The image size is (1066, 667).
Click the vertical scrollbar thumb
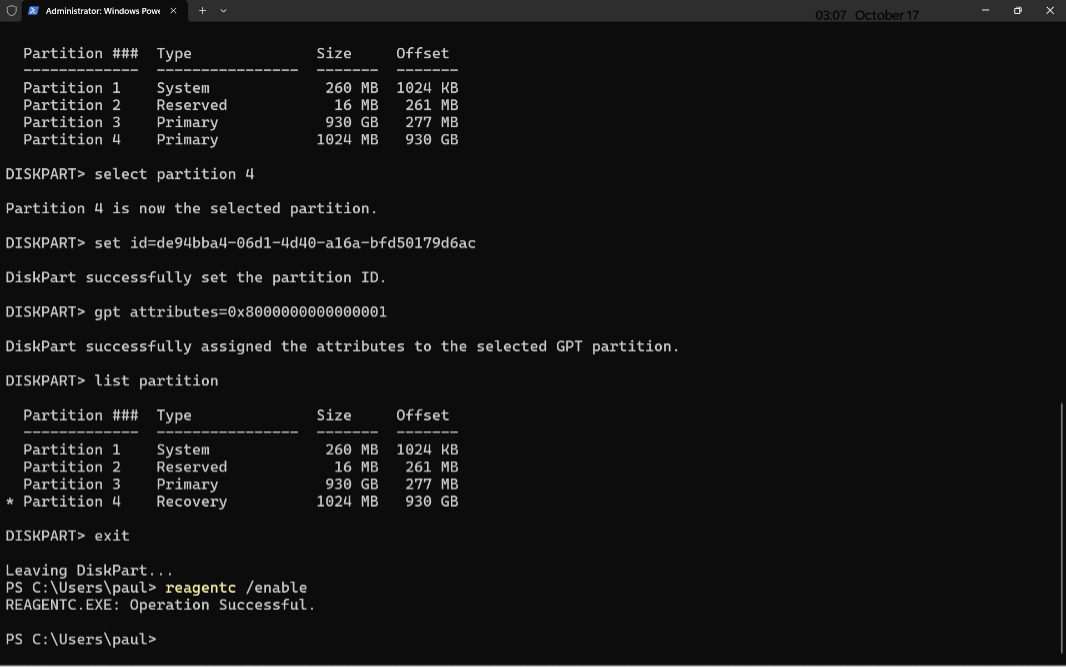(x=1061, y=527)
